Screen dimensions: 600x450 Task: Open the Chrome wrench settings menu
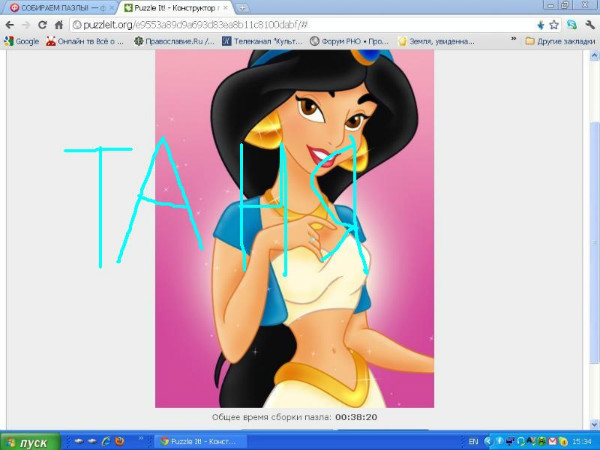589,24
